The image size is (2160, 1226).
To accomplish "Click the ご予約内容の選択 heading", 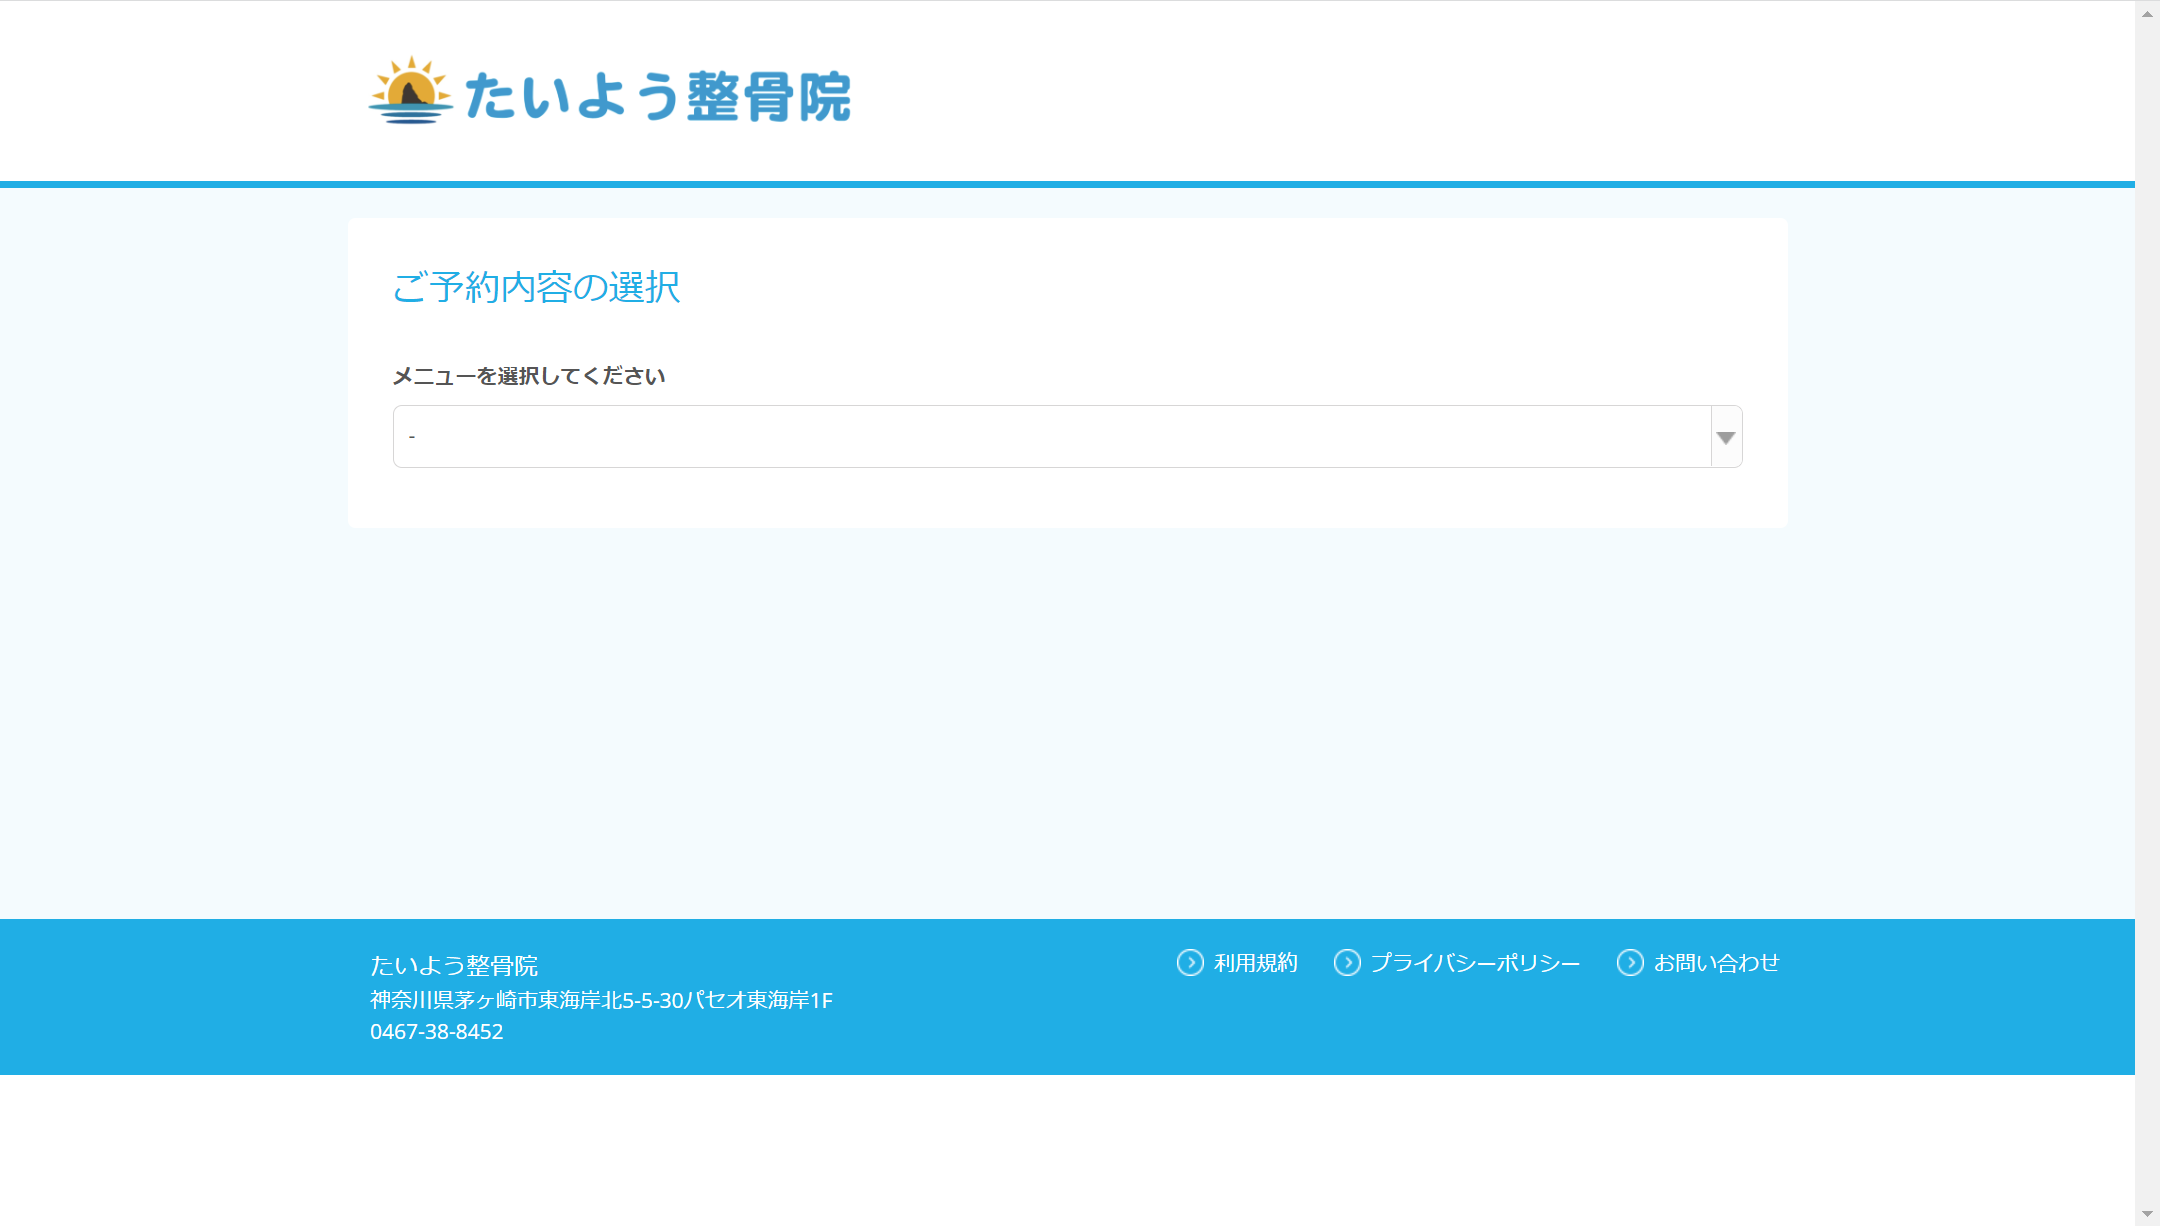I will click(x=536, y=288).
